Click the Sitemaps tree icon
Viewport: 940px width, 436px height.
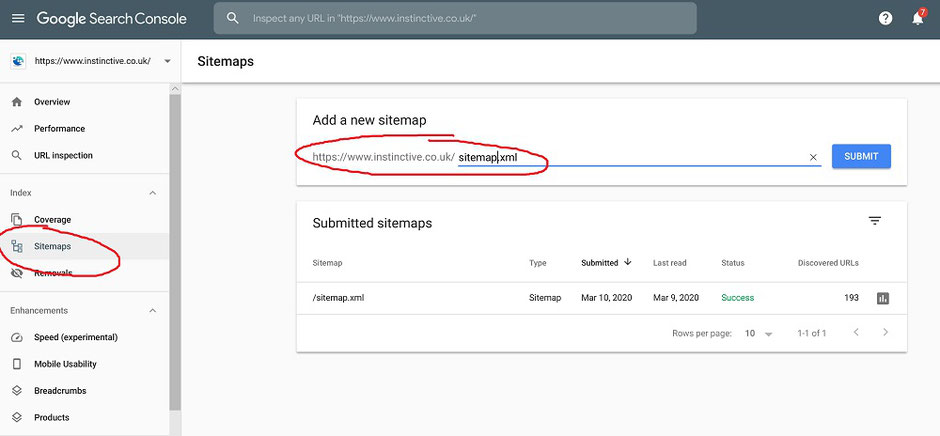tap(17, 246)
